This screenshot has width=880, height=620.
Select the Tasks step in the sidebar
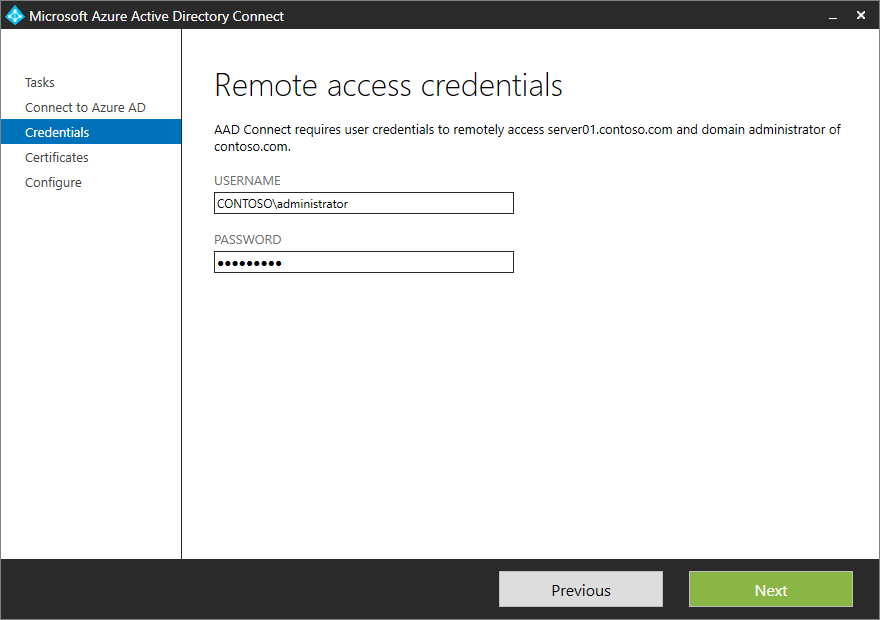click(39, 82)
